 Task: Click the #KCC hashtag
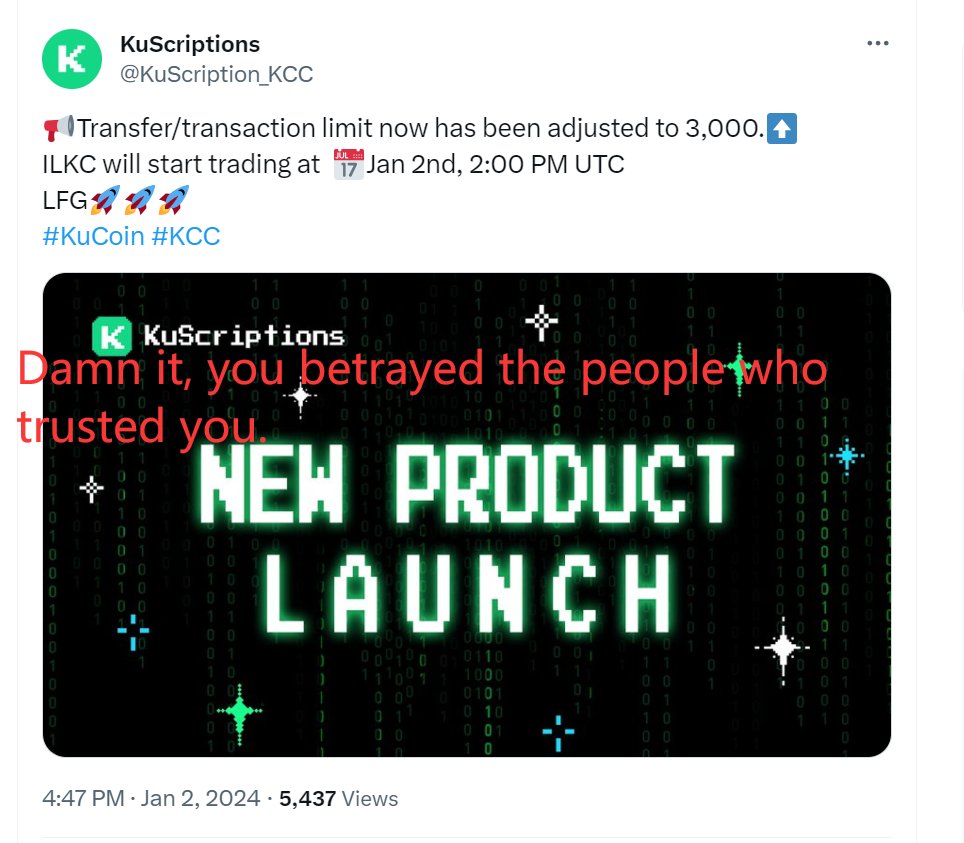186,236
